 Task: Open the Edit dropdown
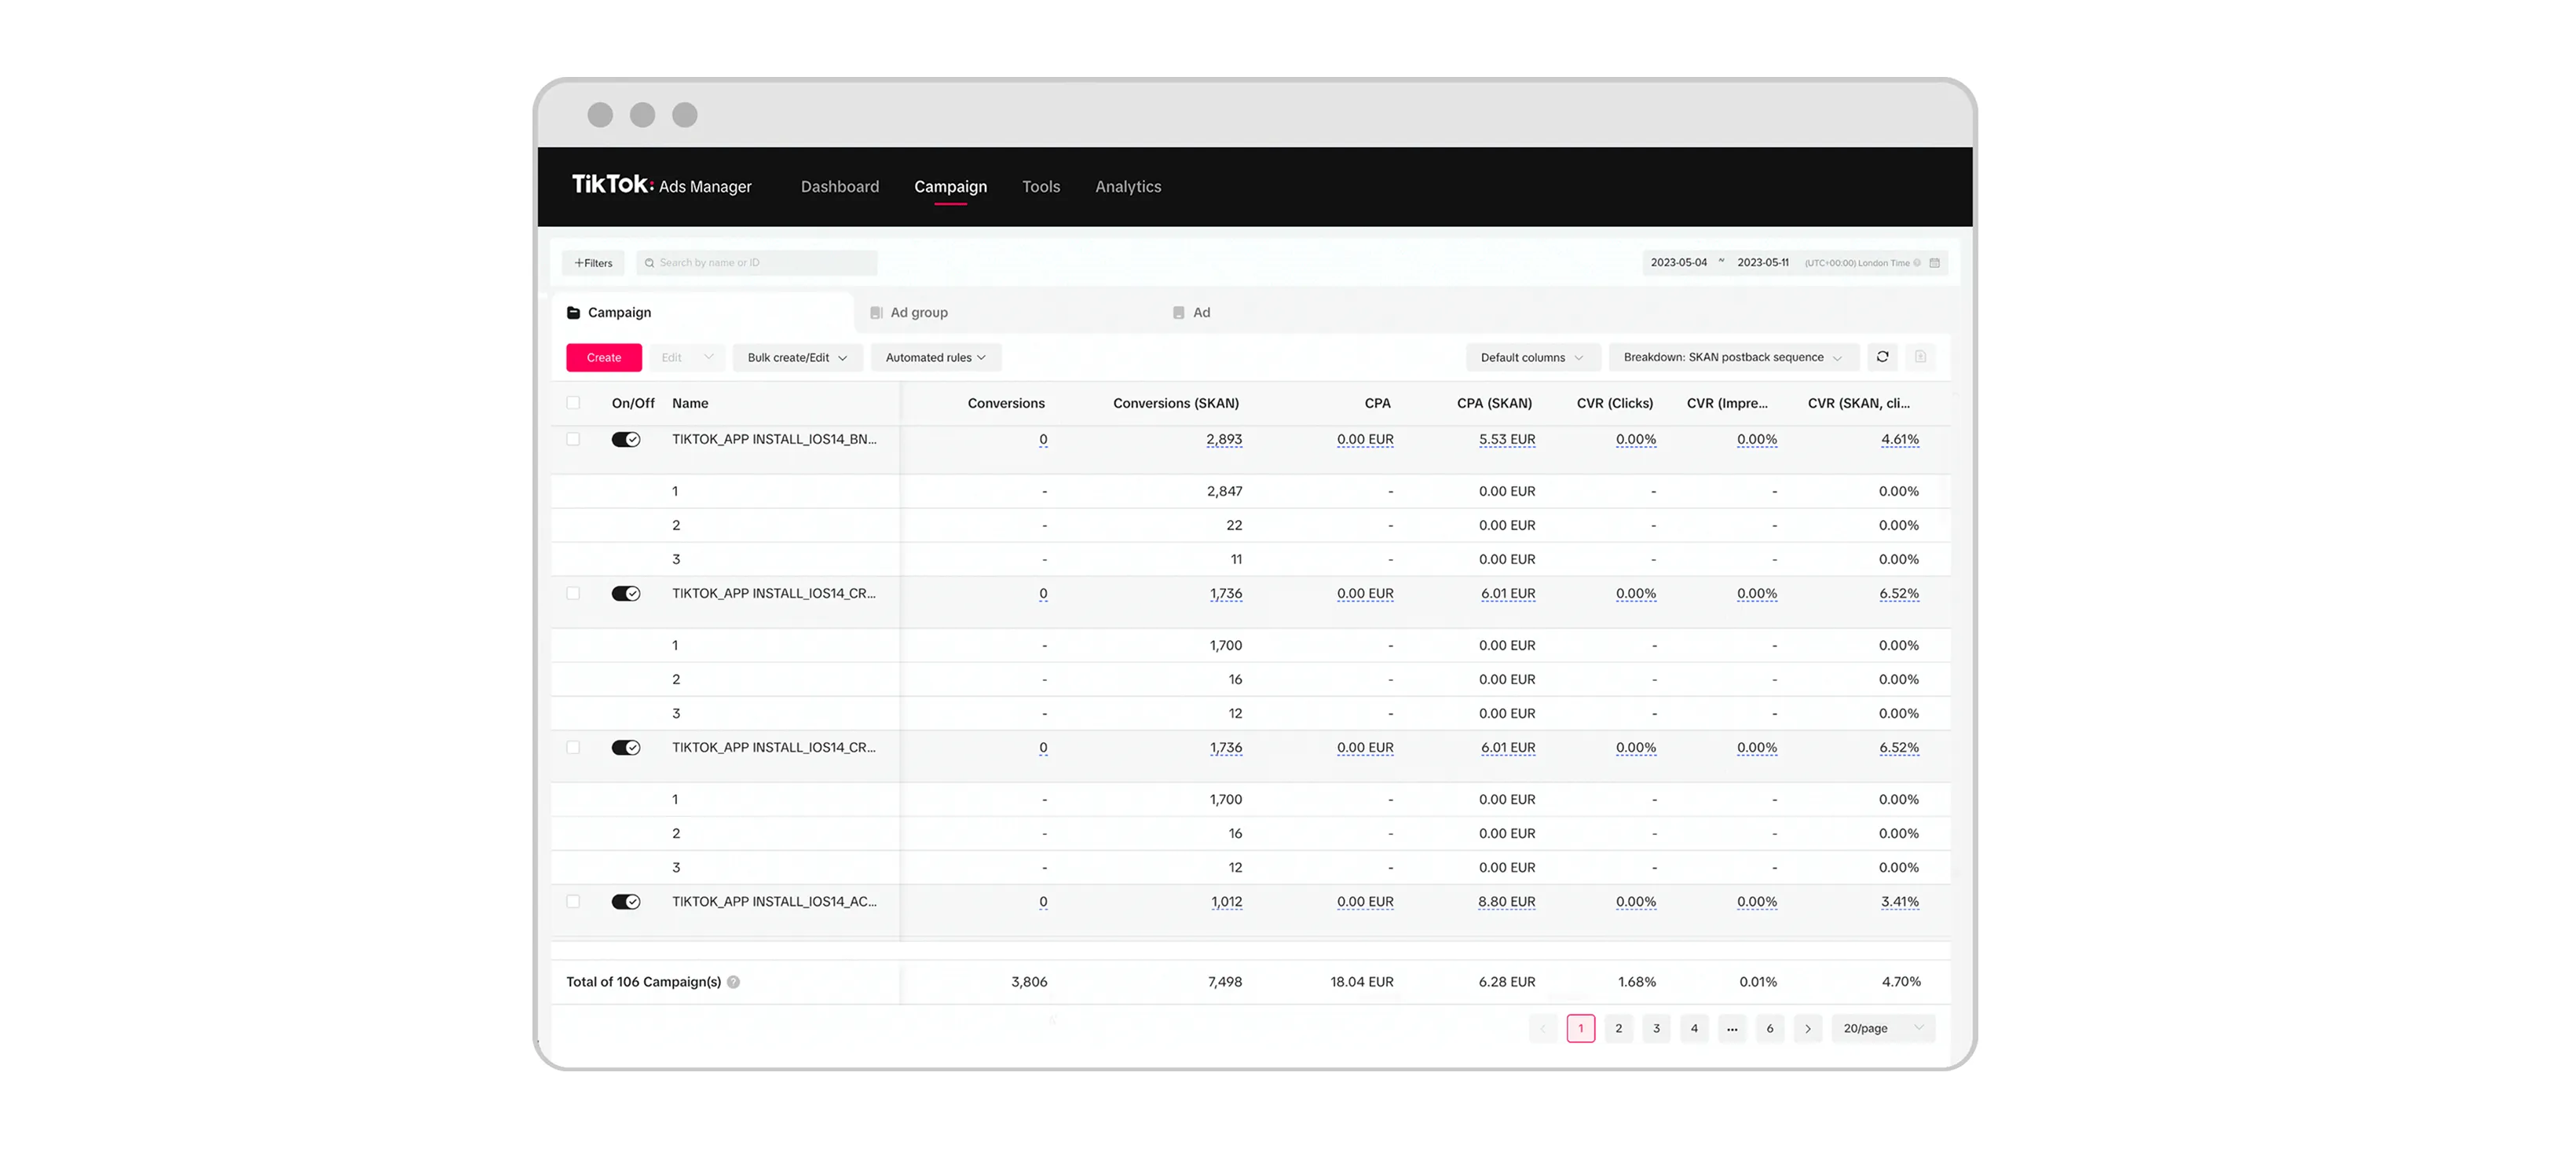point(687,357)
